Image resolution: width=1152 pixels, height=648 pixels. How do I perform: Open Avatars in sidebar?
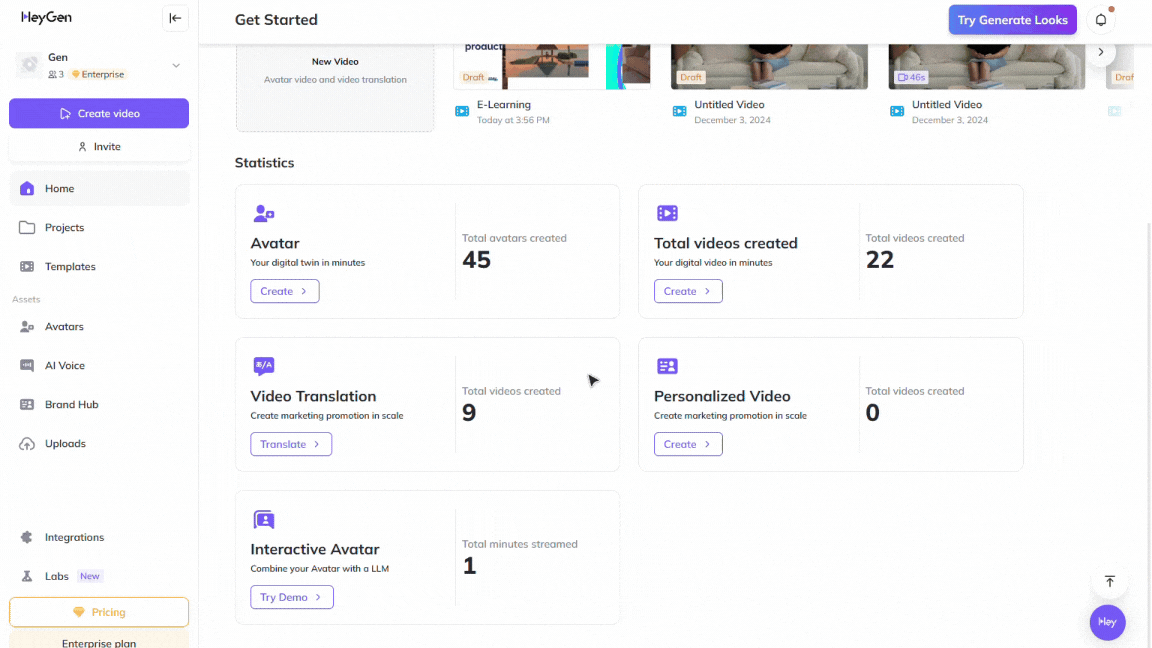[99, 327]
